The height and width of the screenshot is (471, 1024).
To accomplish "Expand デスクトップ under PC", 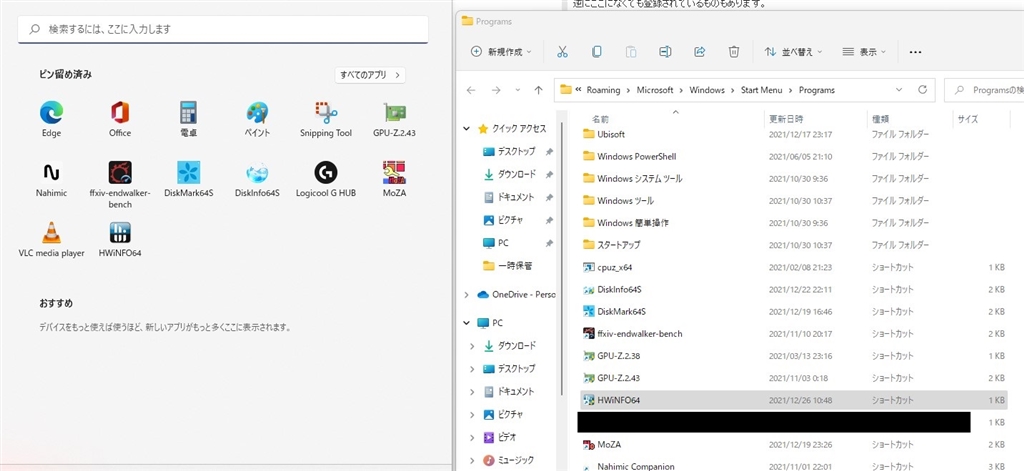I will pyautogui.click(x=472, y=368).
